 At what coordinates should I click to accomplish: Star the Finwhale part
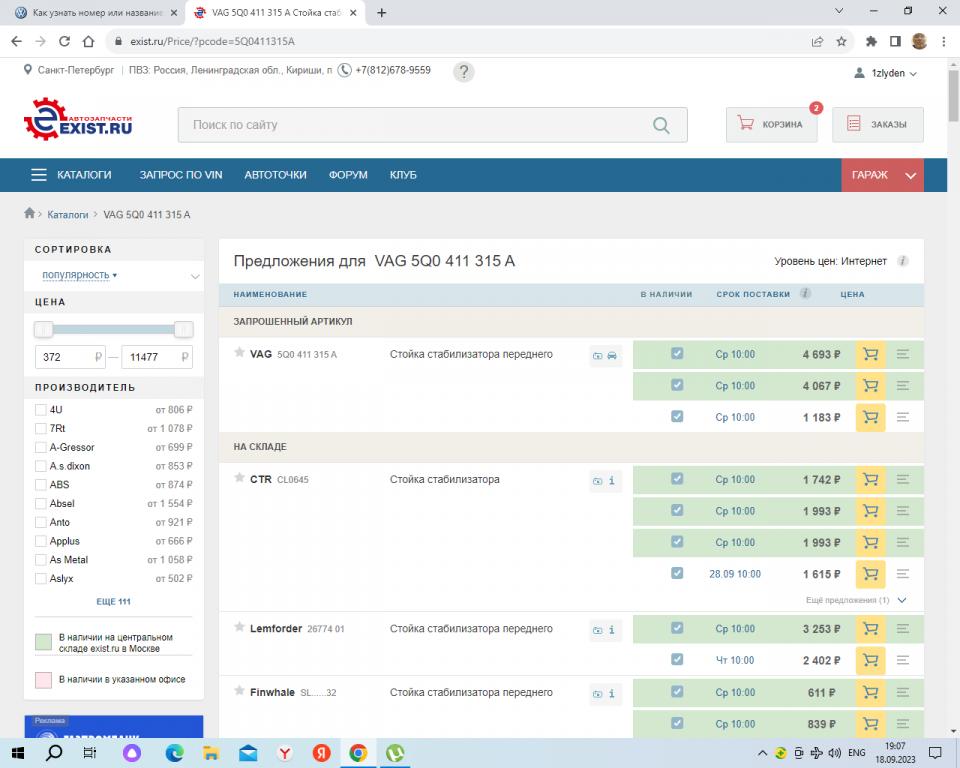[239, 691]
